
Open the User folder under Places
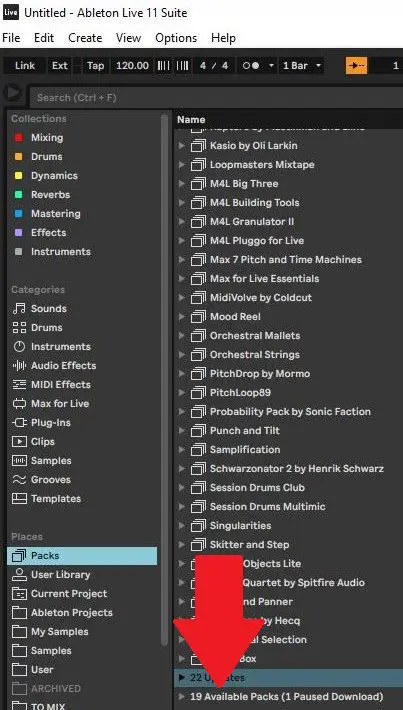(33, 670)
